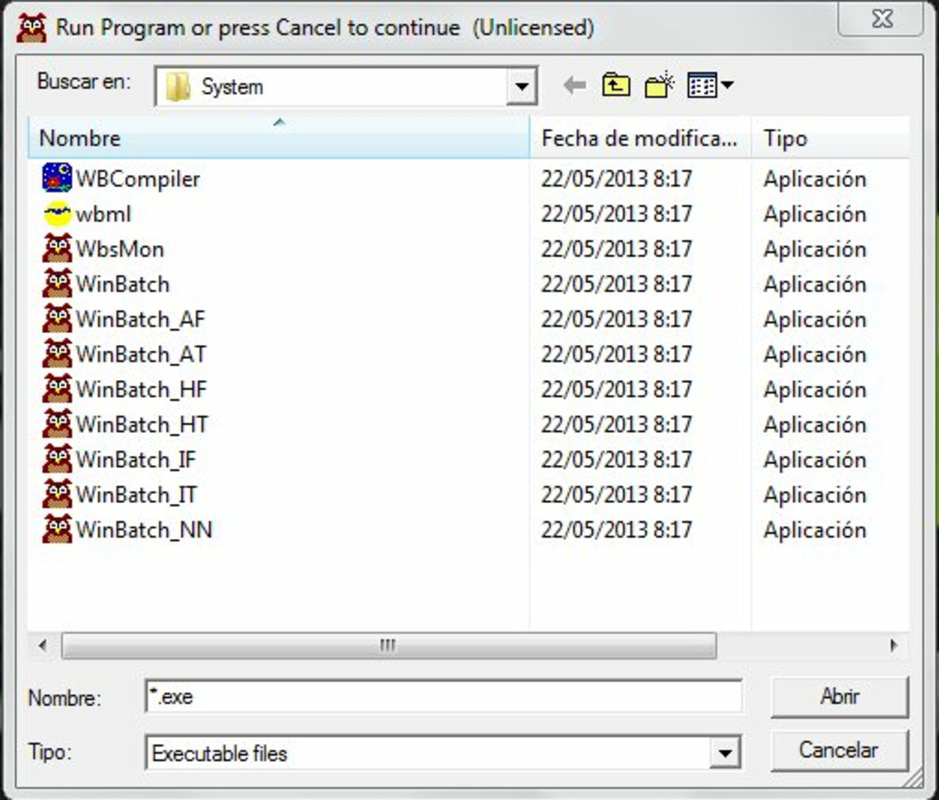
Task: Select the WinBatch_AF file name
Action: click(x=141, y=319)
